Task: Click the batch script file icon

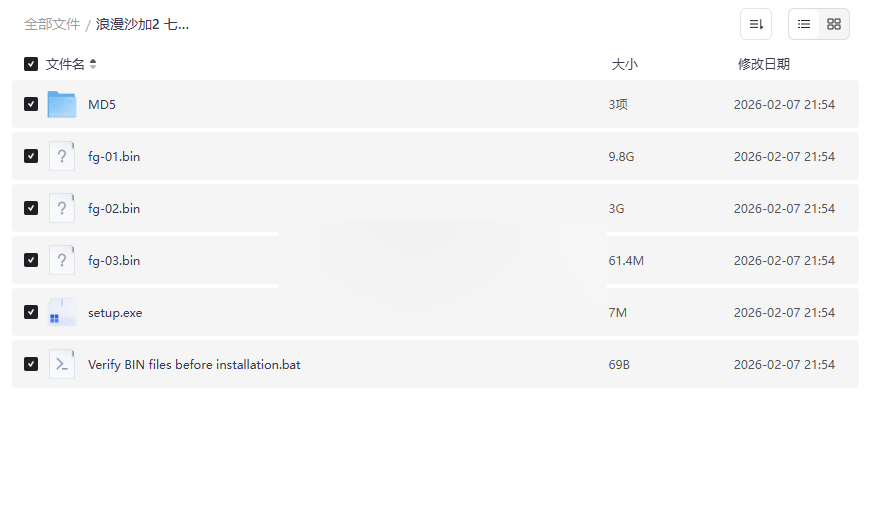Action: click(62, 364)
